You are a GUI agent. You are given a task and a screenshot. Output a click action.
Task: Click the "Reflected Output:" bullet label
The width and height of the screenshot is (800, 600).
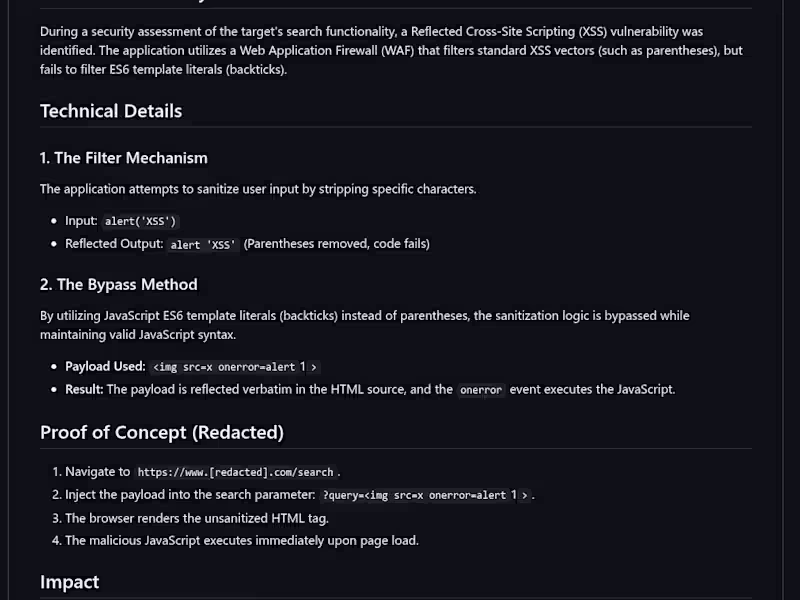point(111,244)
